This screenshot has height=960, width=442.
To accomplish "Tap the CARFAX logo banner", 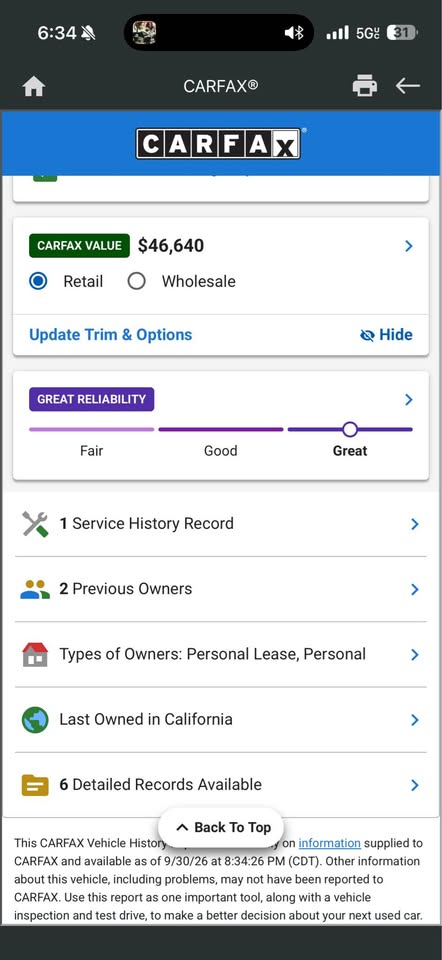I will tap(218, 143).
